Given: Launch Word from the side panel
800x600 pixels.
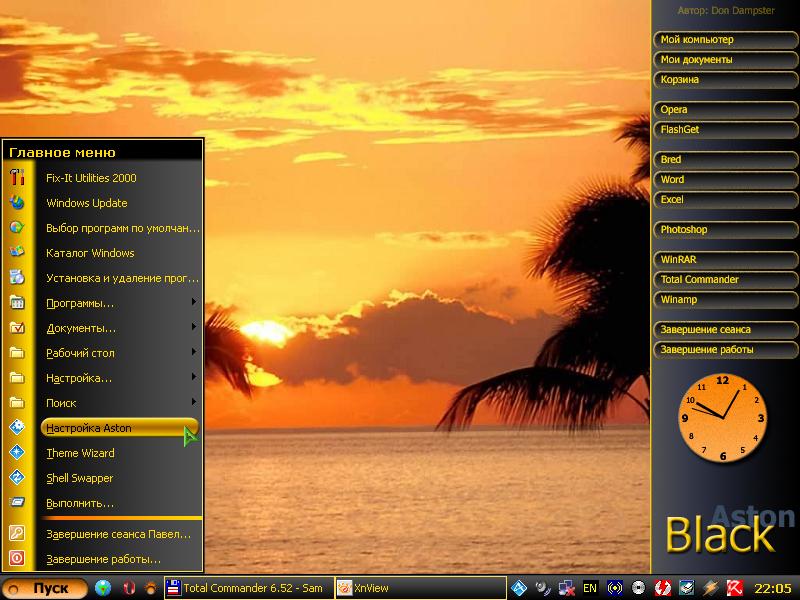Looking at the screenshot, I should [726, 179].
